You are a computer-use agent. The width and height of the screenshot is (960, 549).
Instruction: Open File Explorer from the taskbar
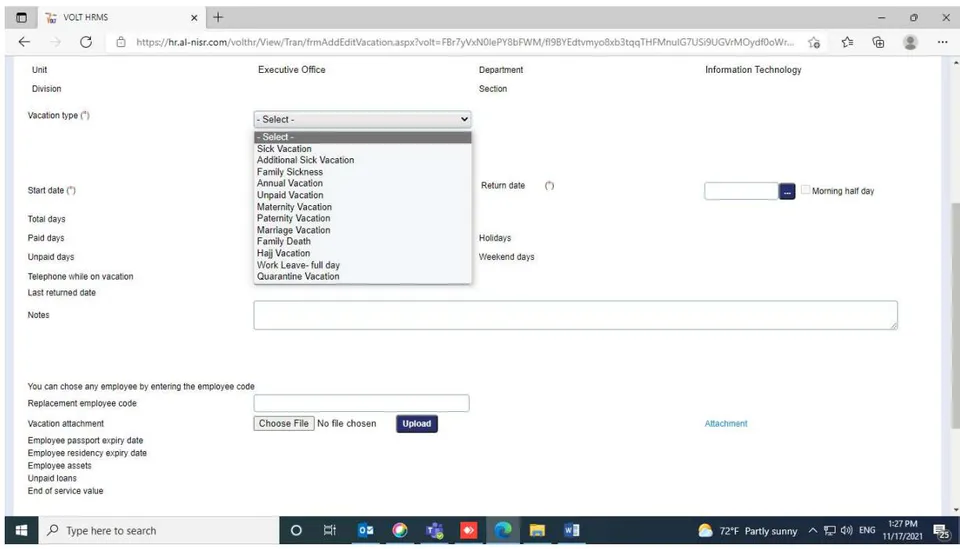537,530
